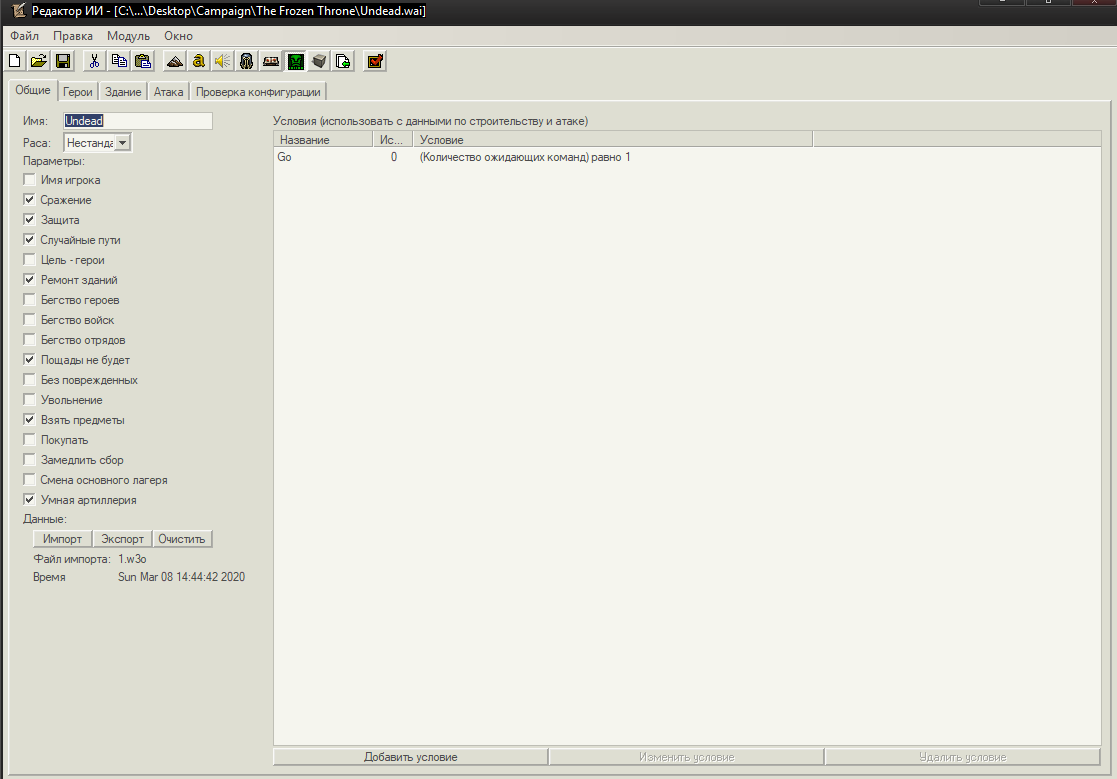Image resolution: width=1117 pixels, height=779 pixels.
Task: Click the Имя input field containing Undead
Action: [137, 121]
